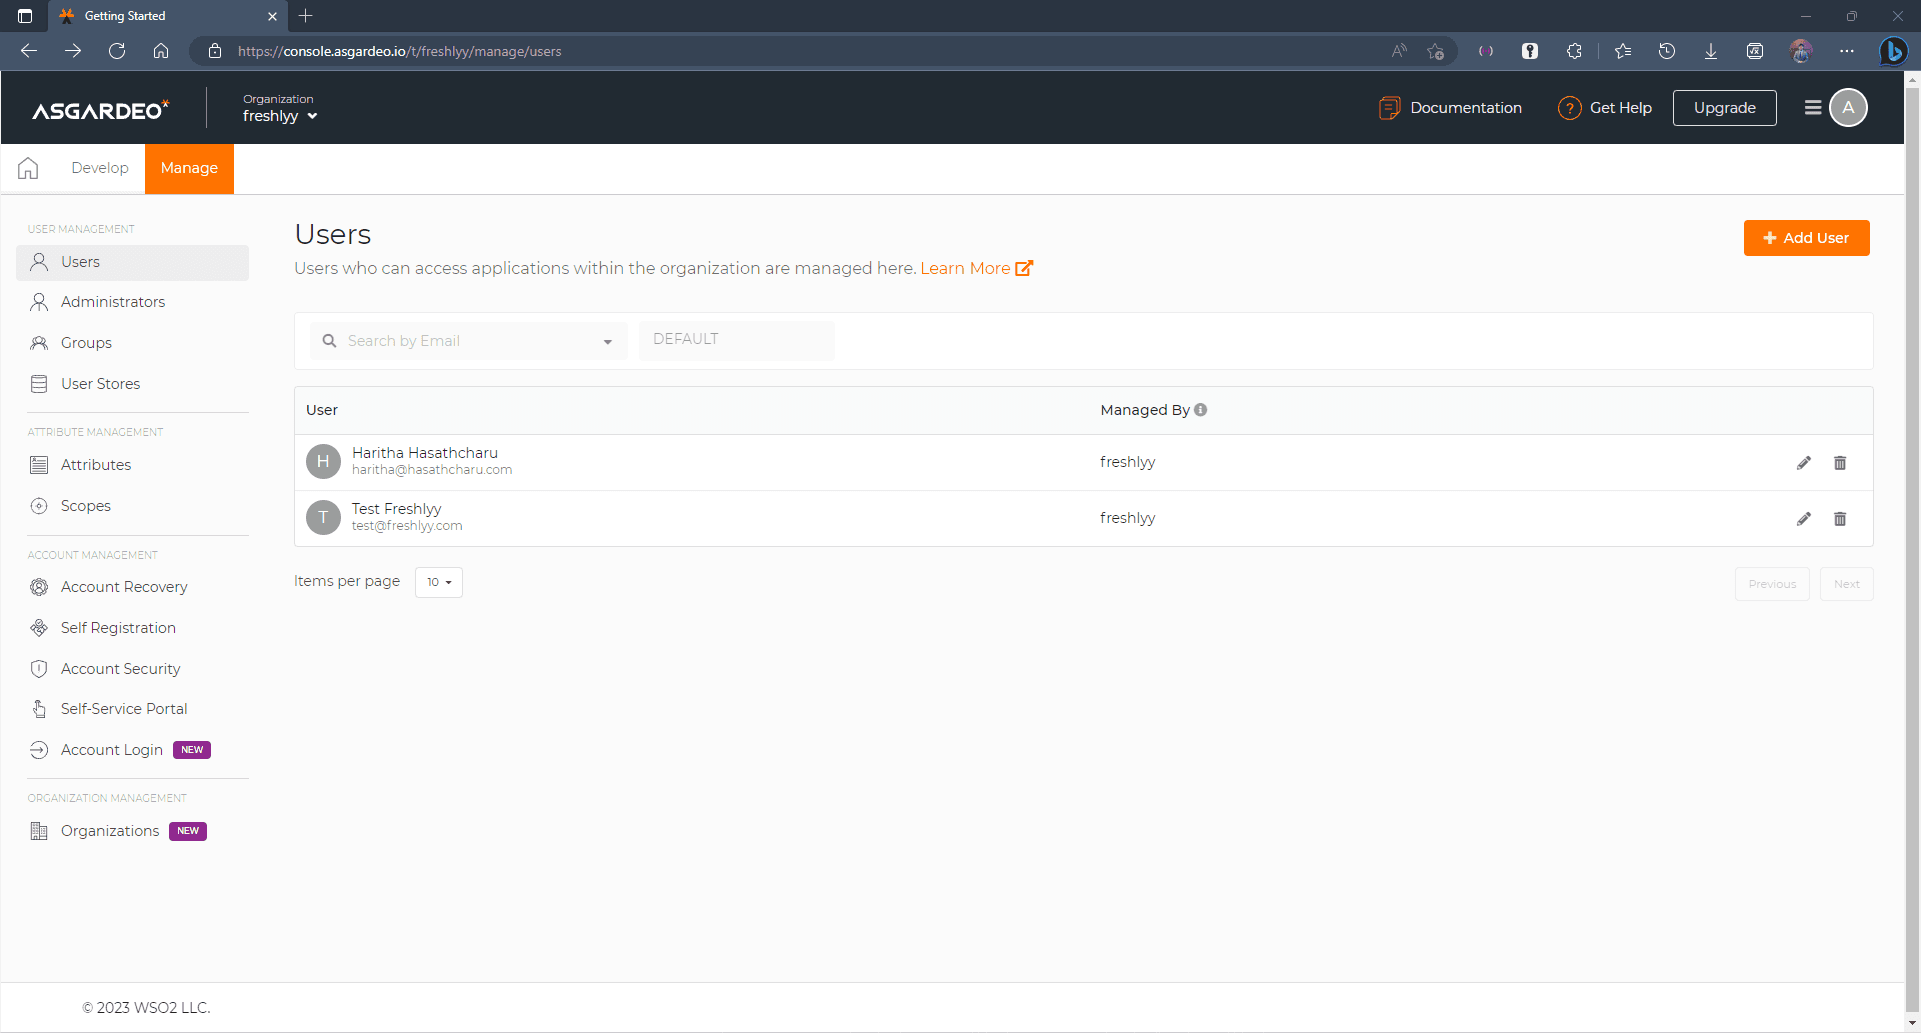The image size is (1921, 1033).
Task: Expand the freshlyy organization dropdown
Action: [280, 116]
